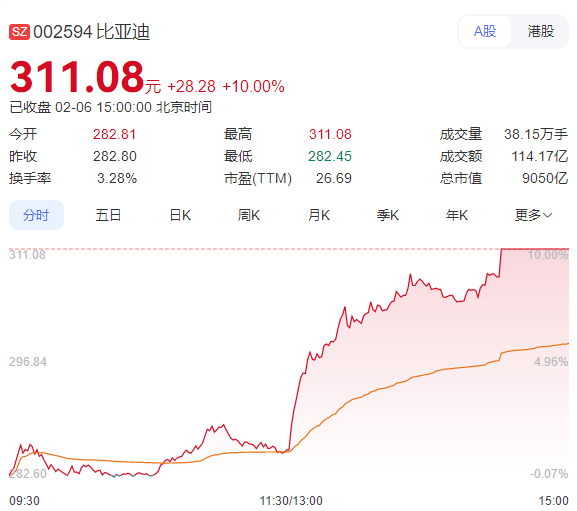Open the 日K chart tab
The height and width of the screenshot is (511, 577).
click(180, 215)
